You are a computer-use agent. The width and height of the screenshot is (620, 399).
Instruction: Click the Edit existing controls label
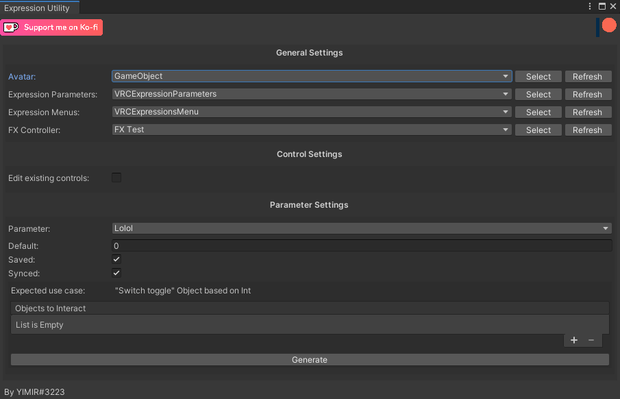[49, 178]
